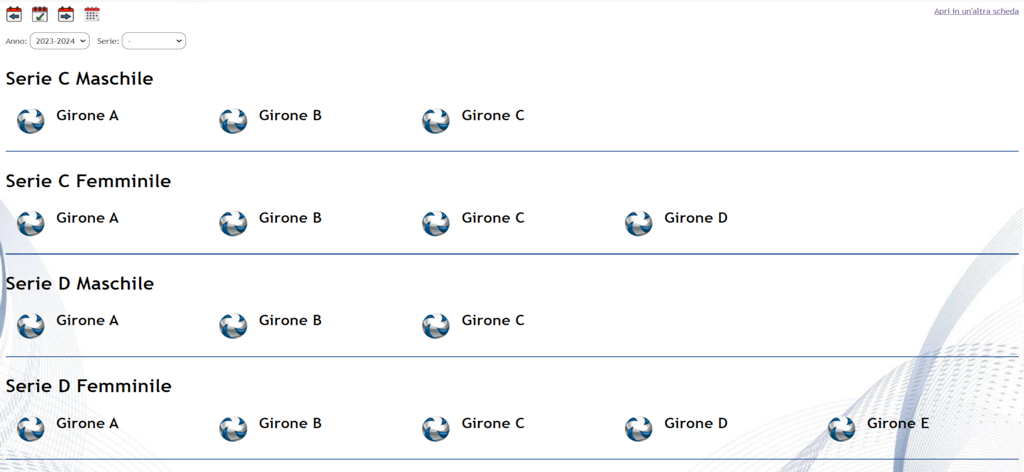Click the calendar checkmark icon
This screenshot has width=1024, height=472.
[x=40, y=14]
